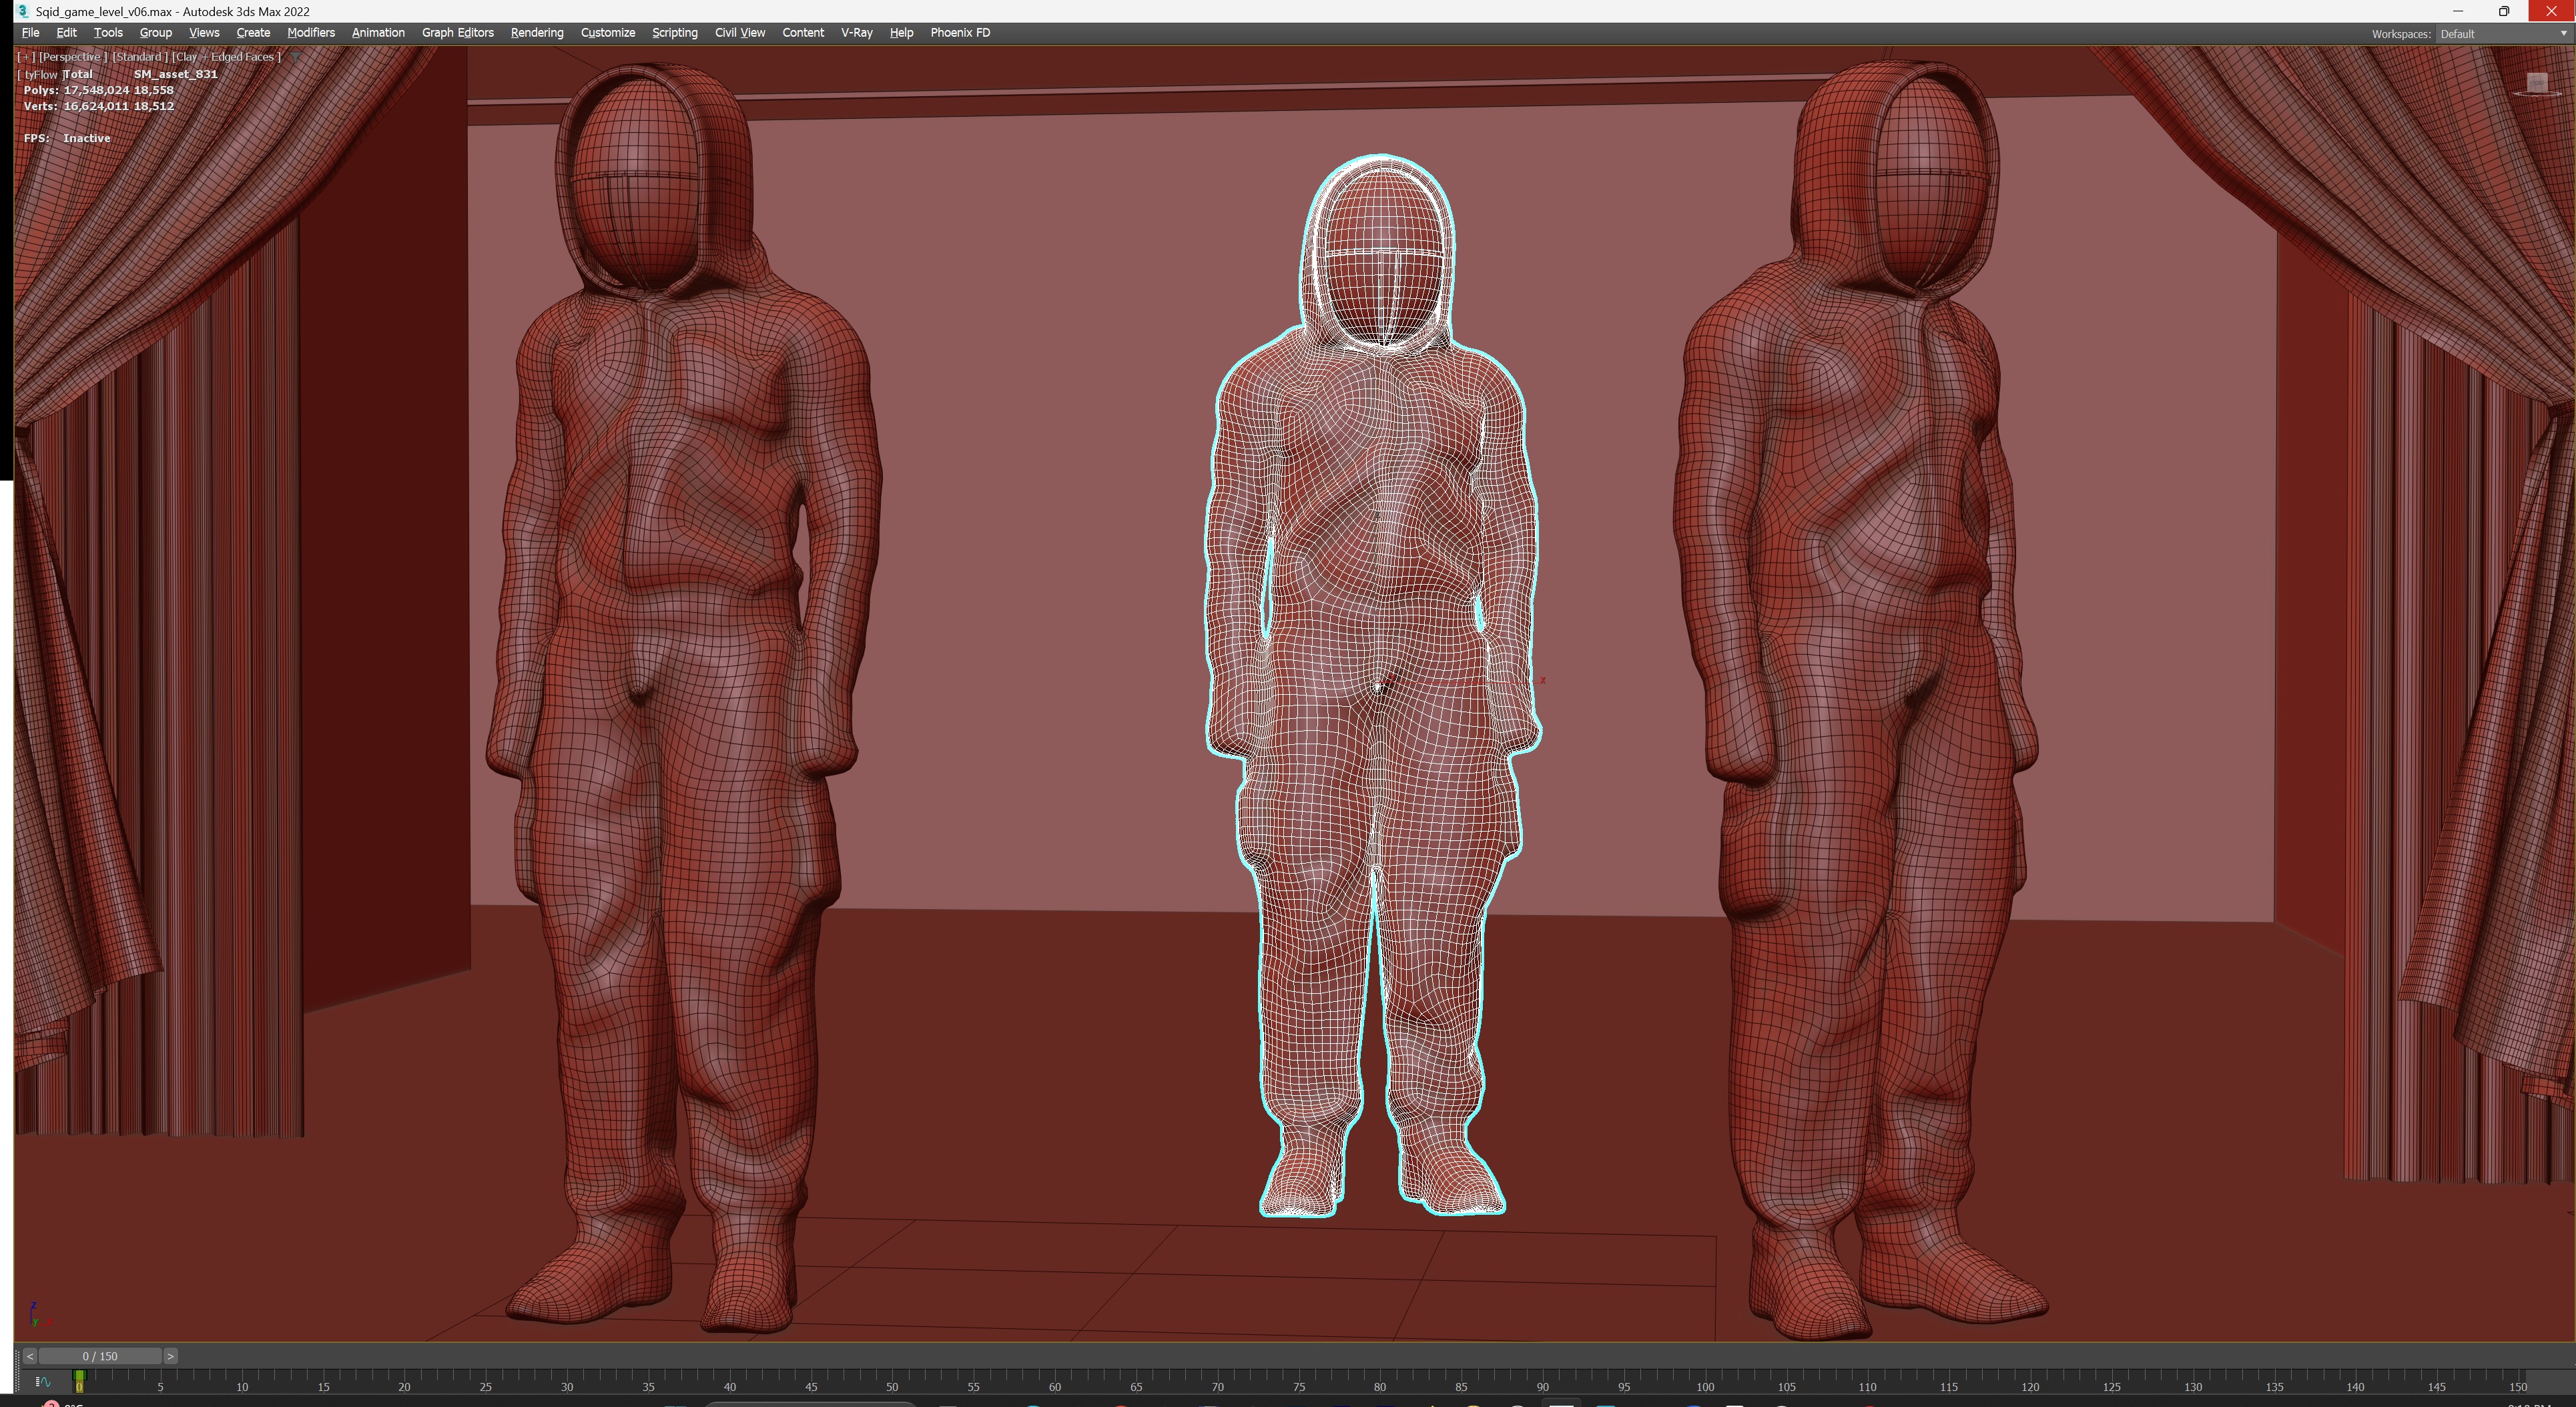Image resolution: width=2576 pixels, height=1407 pixels.
Task: Click the viewport filter funnel icon
Action: coord(296,57)
